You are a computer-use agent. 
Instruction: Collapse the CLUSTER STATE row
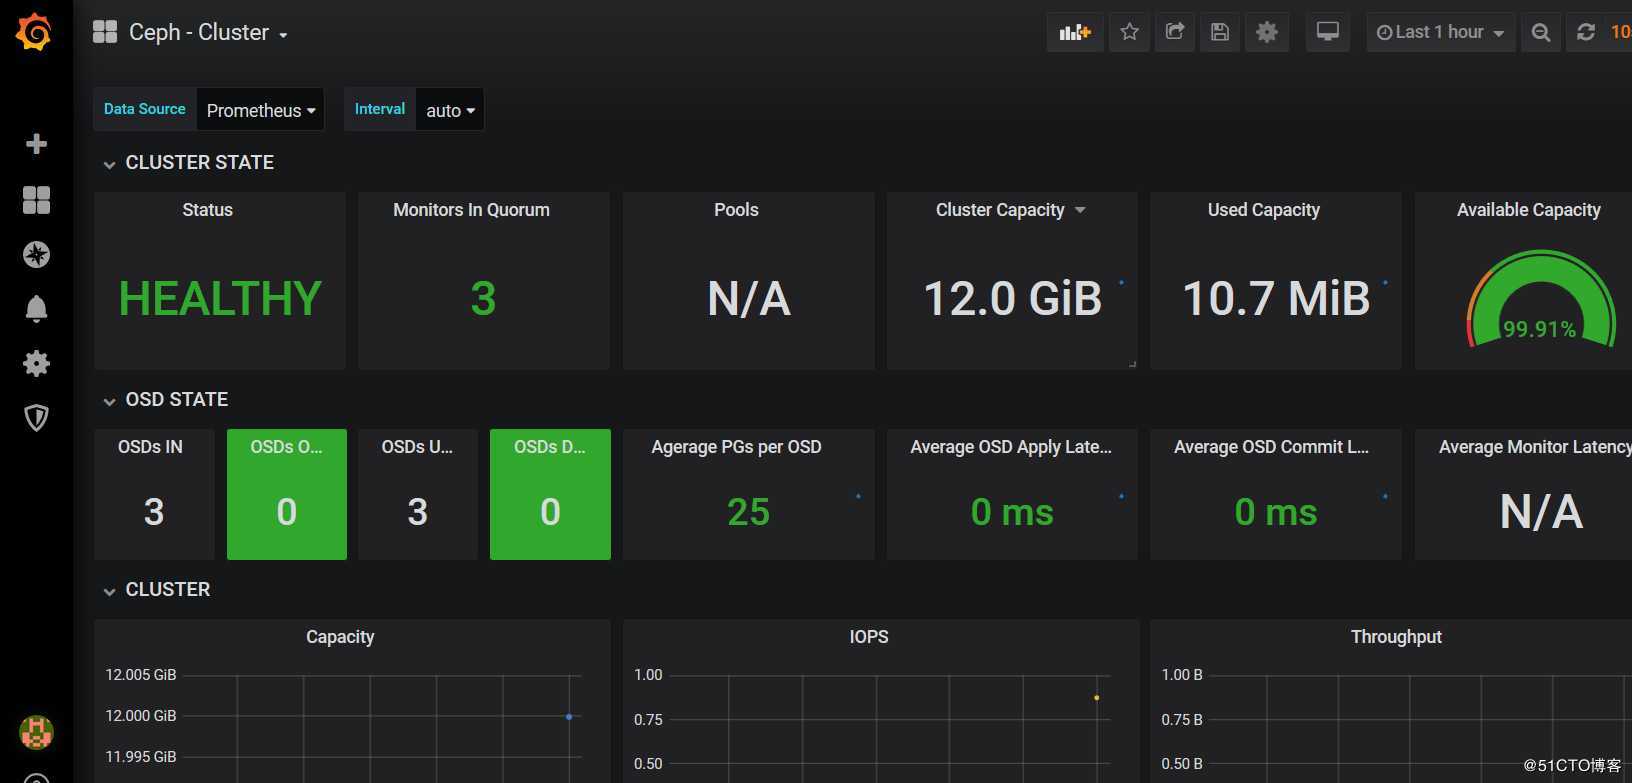(x=188, y=162)
